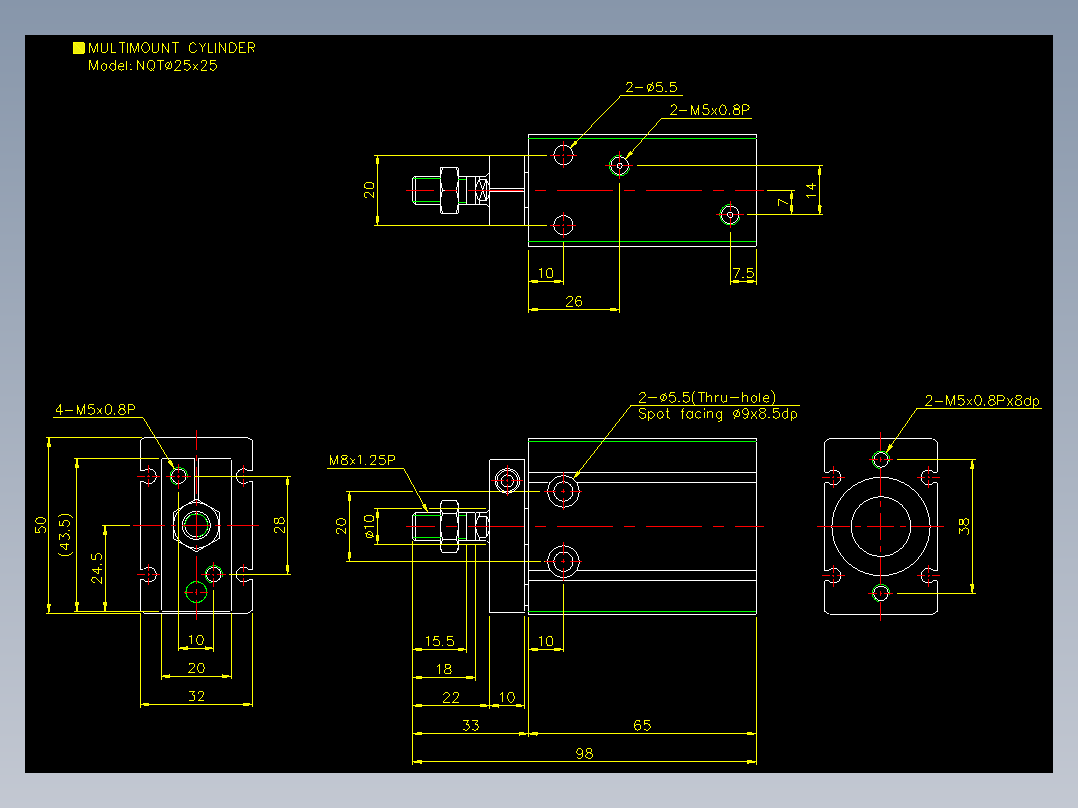
Task: Click the yellow square beside MULTIMOUNT CYLINDER title
Action: pyautogui.click(x=78, y=48)
